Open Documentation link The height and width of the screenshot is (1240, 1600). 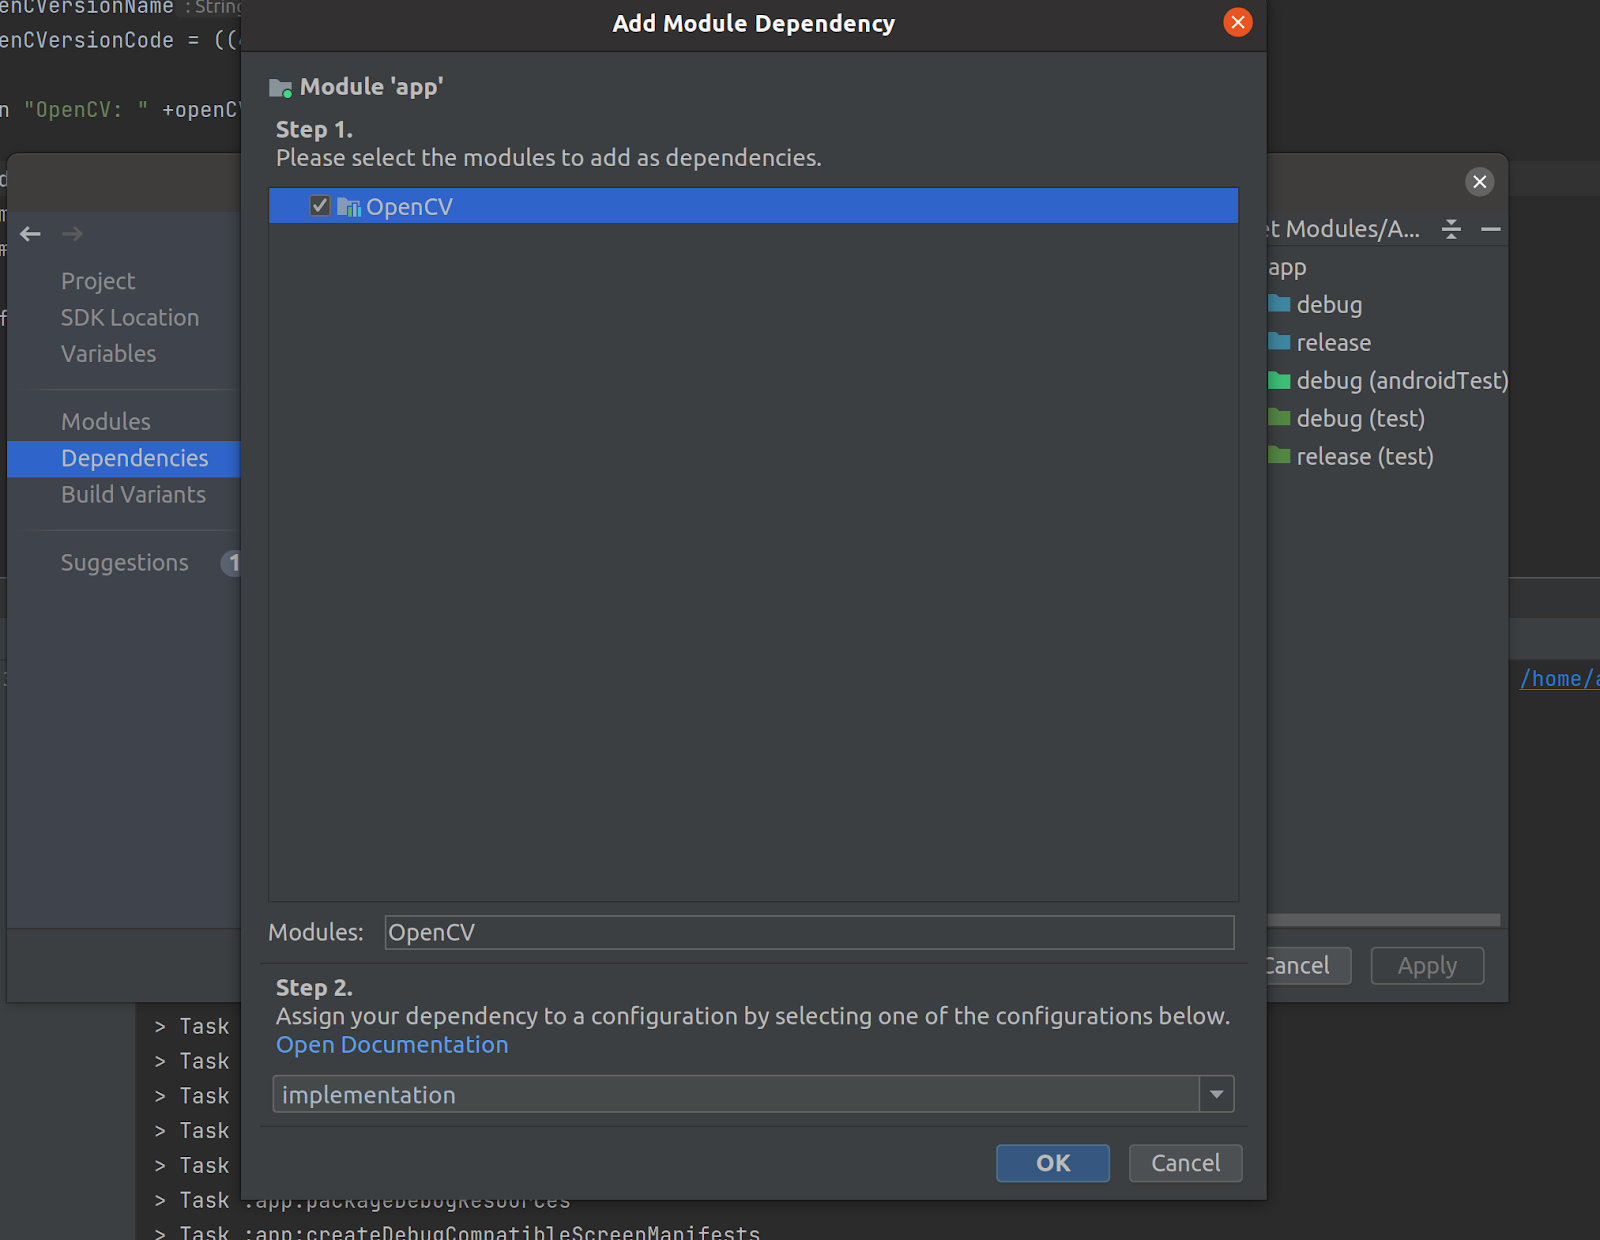coord(392,1045)
